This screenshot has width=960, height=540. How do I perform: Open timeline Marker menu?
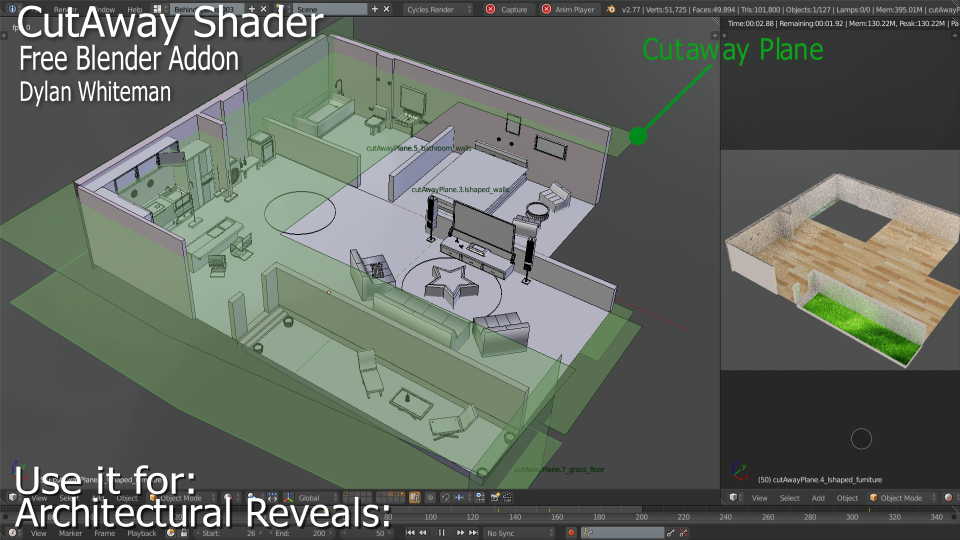(70, 534)
